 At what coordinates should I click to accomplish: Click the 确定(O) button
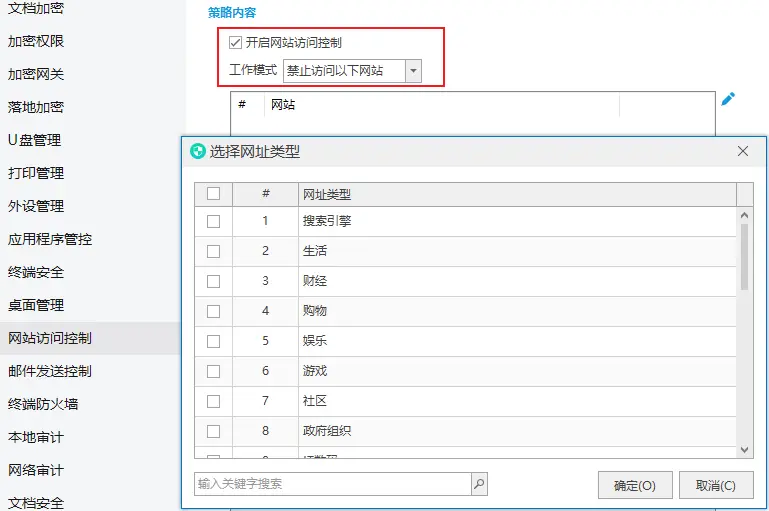coord(635,485)
